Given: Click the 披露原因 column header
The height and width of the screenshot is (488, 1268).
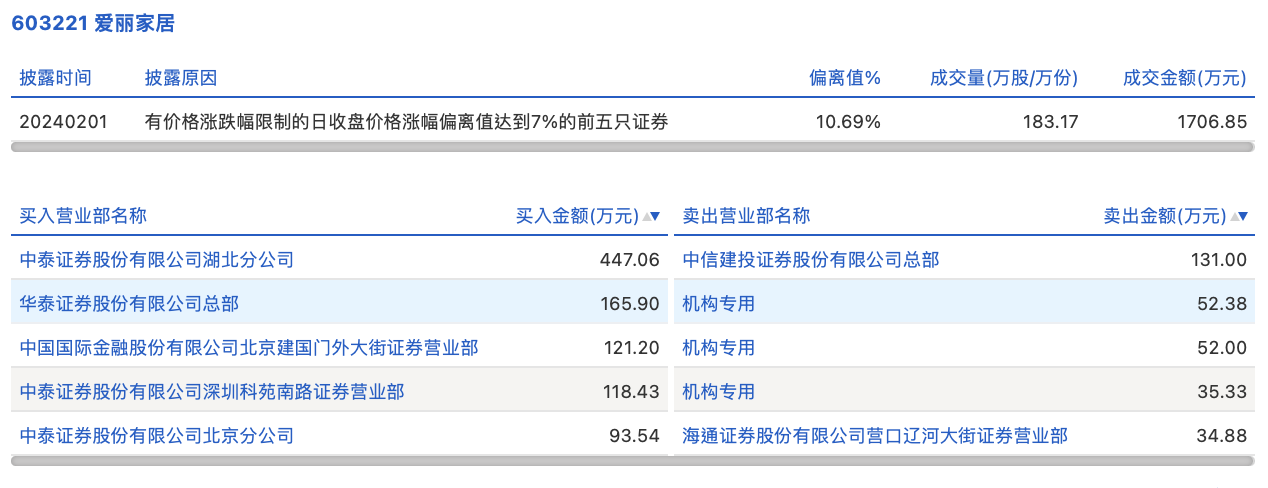Looking at the screenshot, I should [x=181, y=78].
